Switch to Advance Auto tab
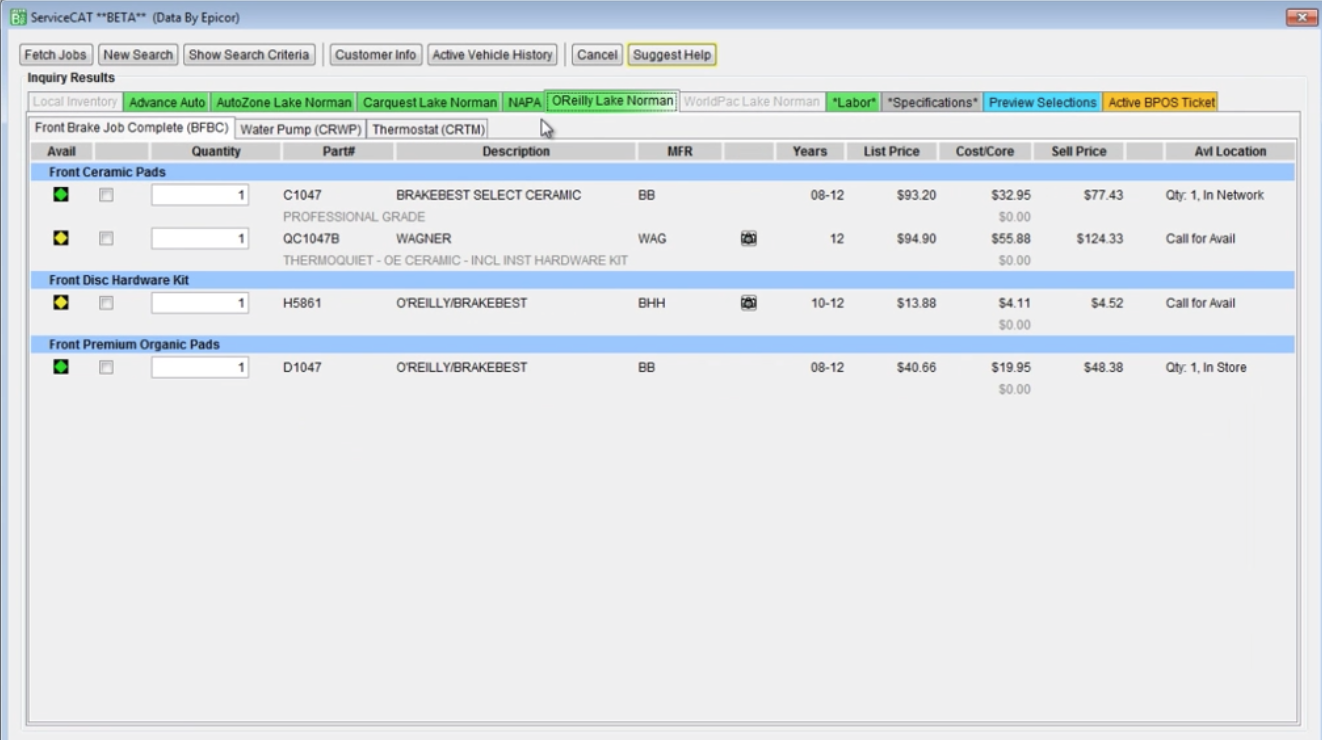The image size is (1322, 740). (x=167, y=102)
